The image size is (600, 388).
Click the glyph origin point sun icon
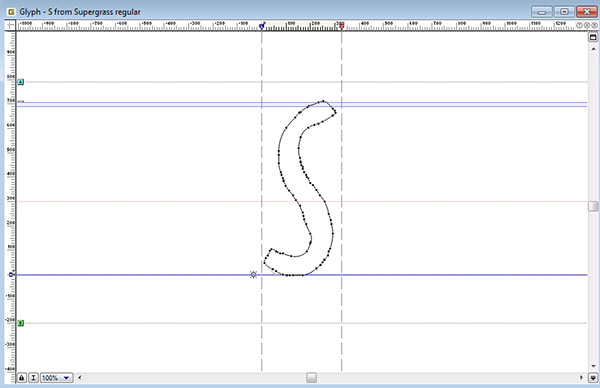(x=253, y=274)
